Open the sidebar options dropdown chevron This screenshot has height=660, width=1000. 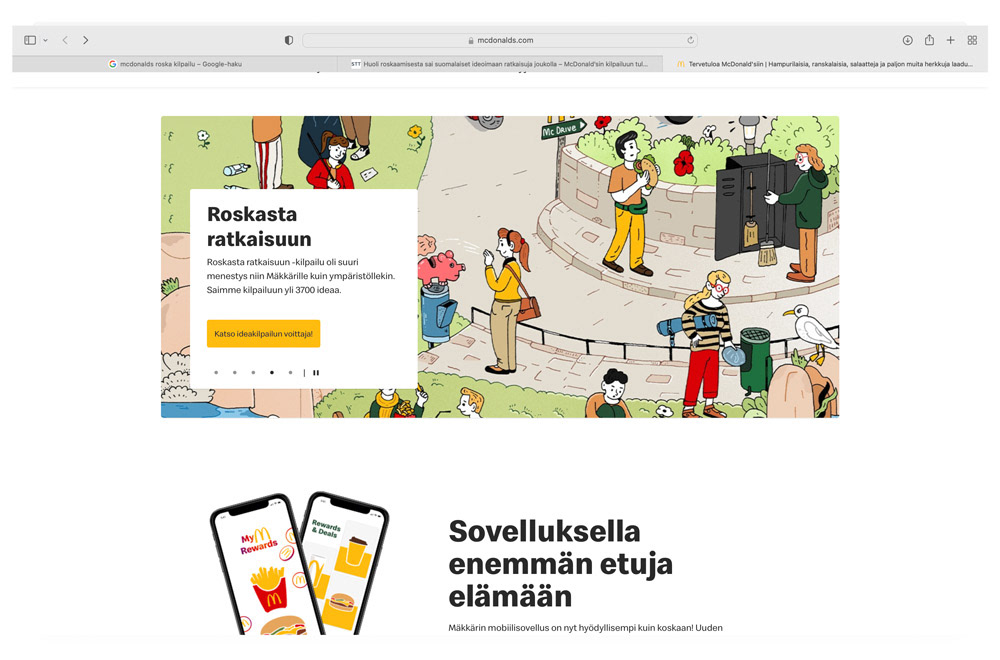pos(45,40)
